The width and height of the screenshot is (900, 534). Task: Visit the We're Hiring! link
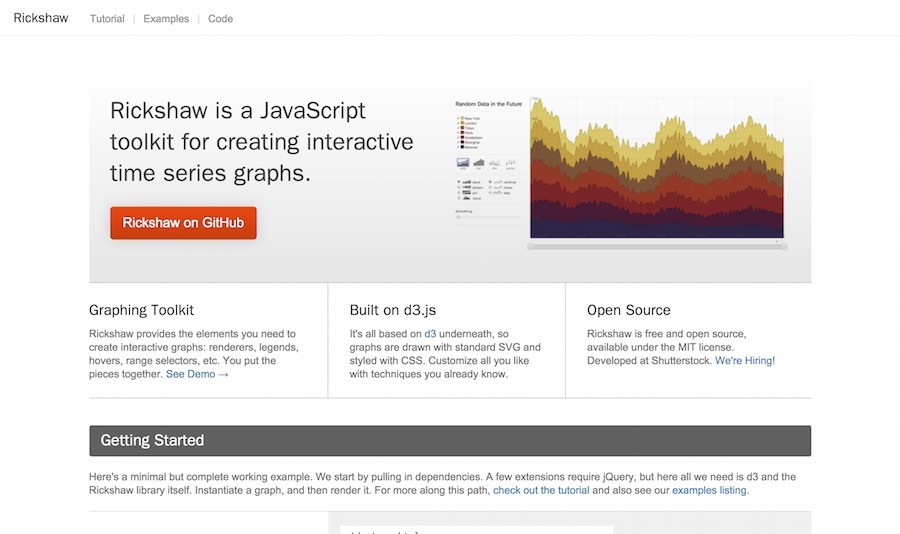(744, 361)
